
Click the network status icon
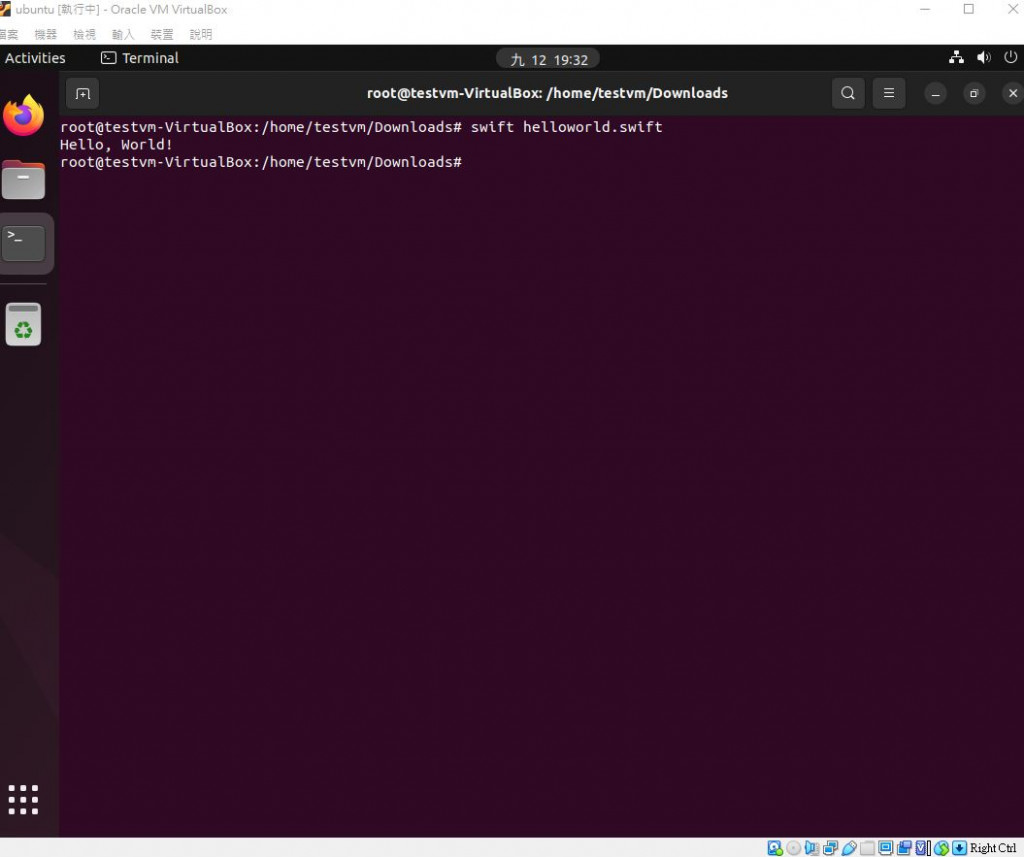(956, 57)
